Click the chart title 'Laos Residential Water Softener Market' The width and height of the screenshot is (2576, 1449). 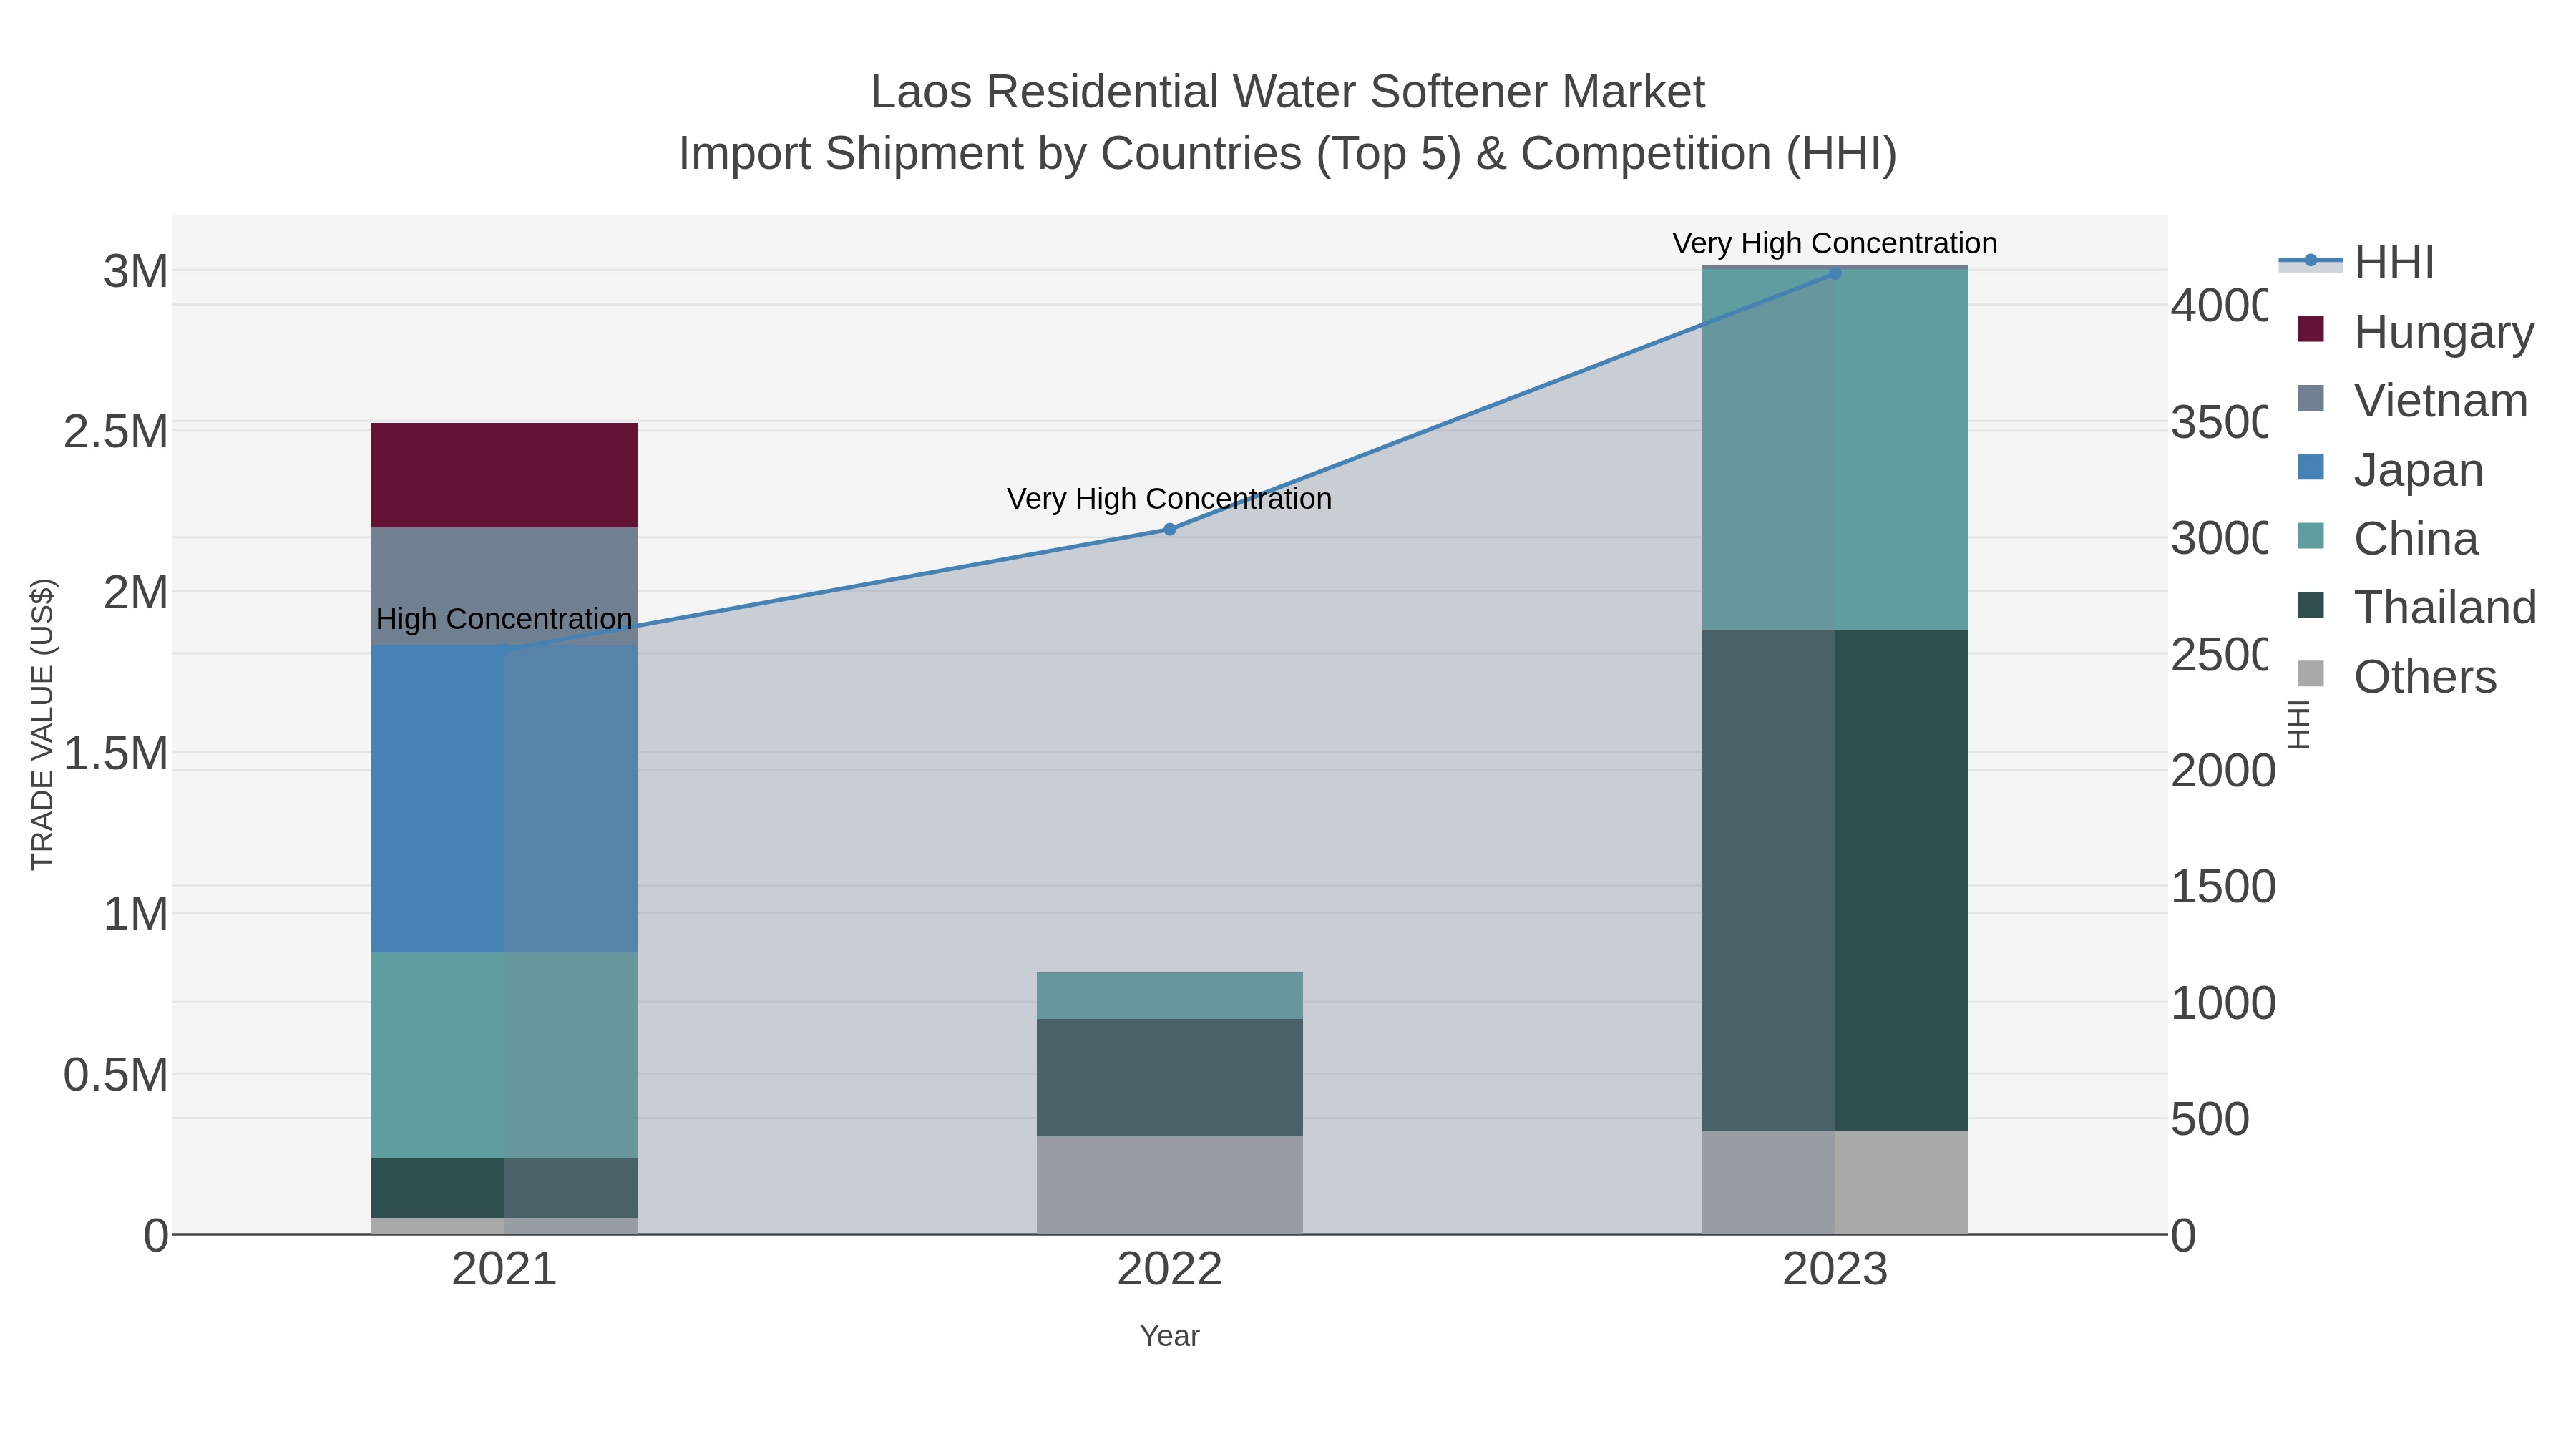1288,92
